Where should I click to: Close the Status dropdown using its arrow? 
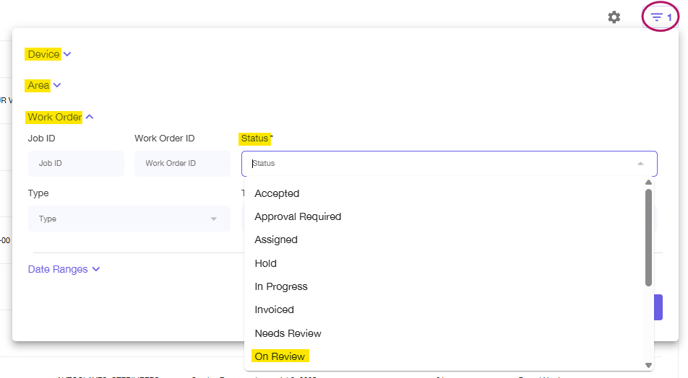click(x=641, y=163)
